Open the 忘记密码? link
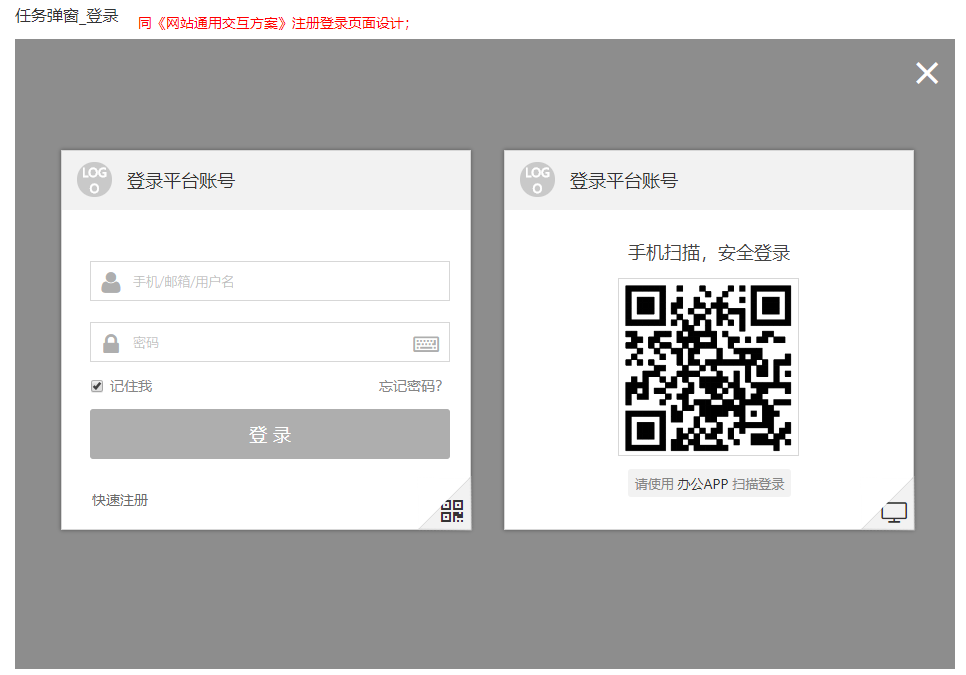Viewport: 966px width, 675px height. coord(410,386)
